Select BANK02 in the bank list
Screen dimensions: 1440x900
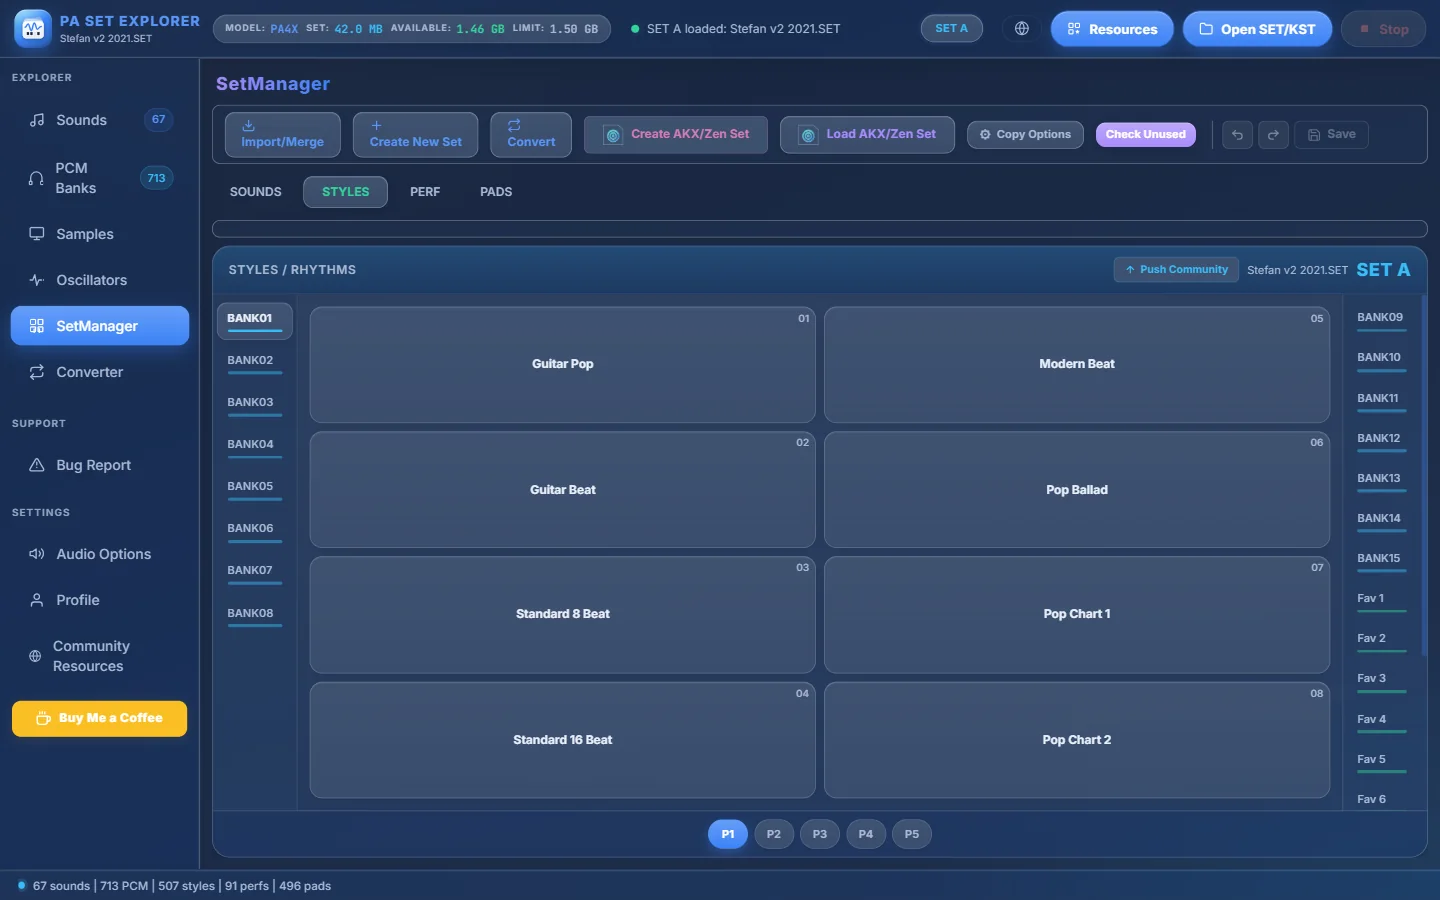tap(254, 363)
